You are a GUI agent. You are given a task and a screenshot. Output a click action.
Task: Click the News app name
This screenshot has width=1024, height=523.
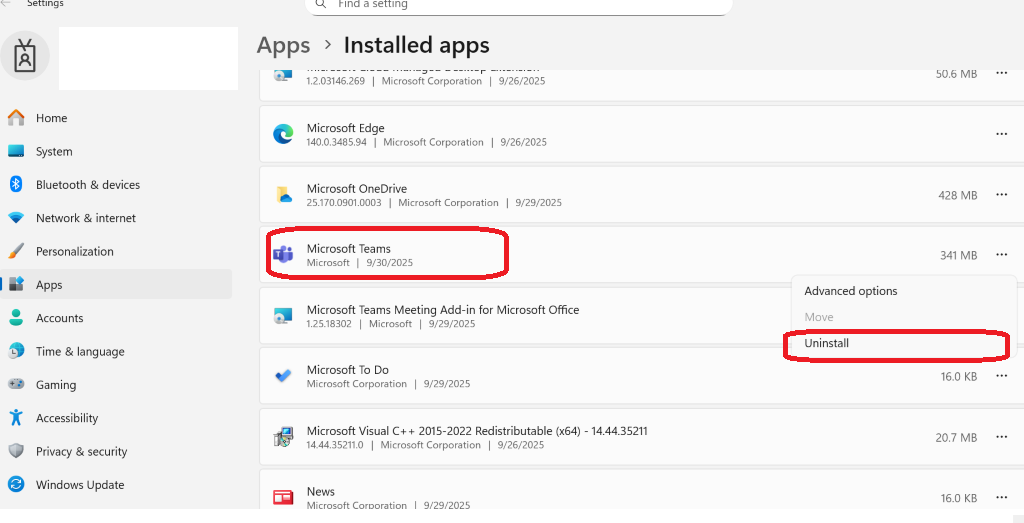tap(321, 492)
